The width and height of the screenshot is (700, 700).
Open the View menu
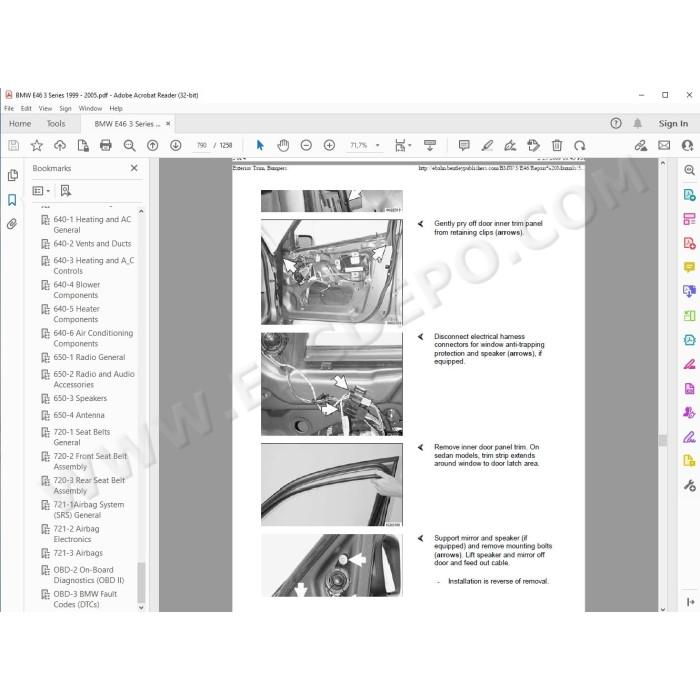45,108
